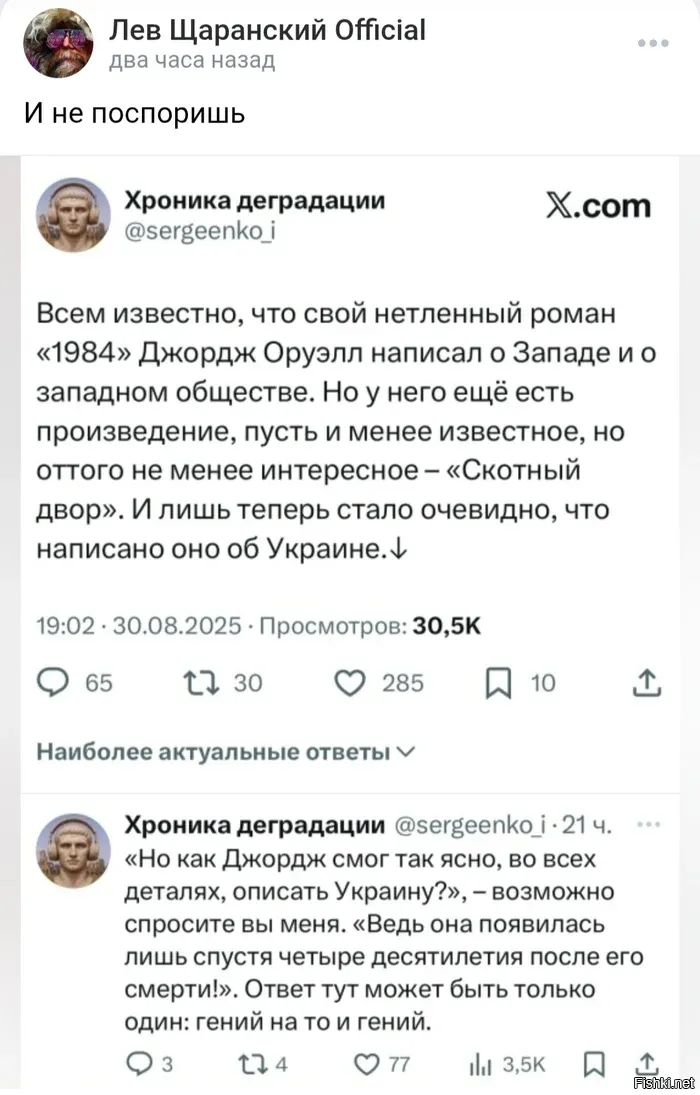The height and width of the screenshot is (1095, 700).
Task: Open the @sergeenko_i handle in main tweet
Action: [199, 230]
